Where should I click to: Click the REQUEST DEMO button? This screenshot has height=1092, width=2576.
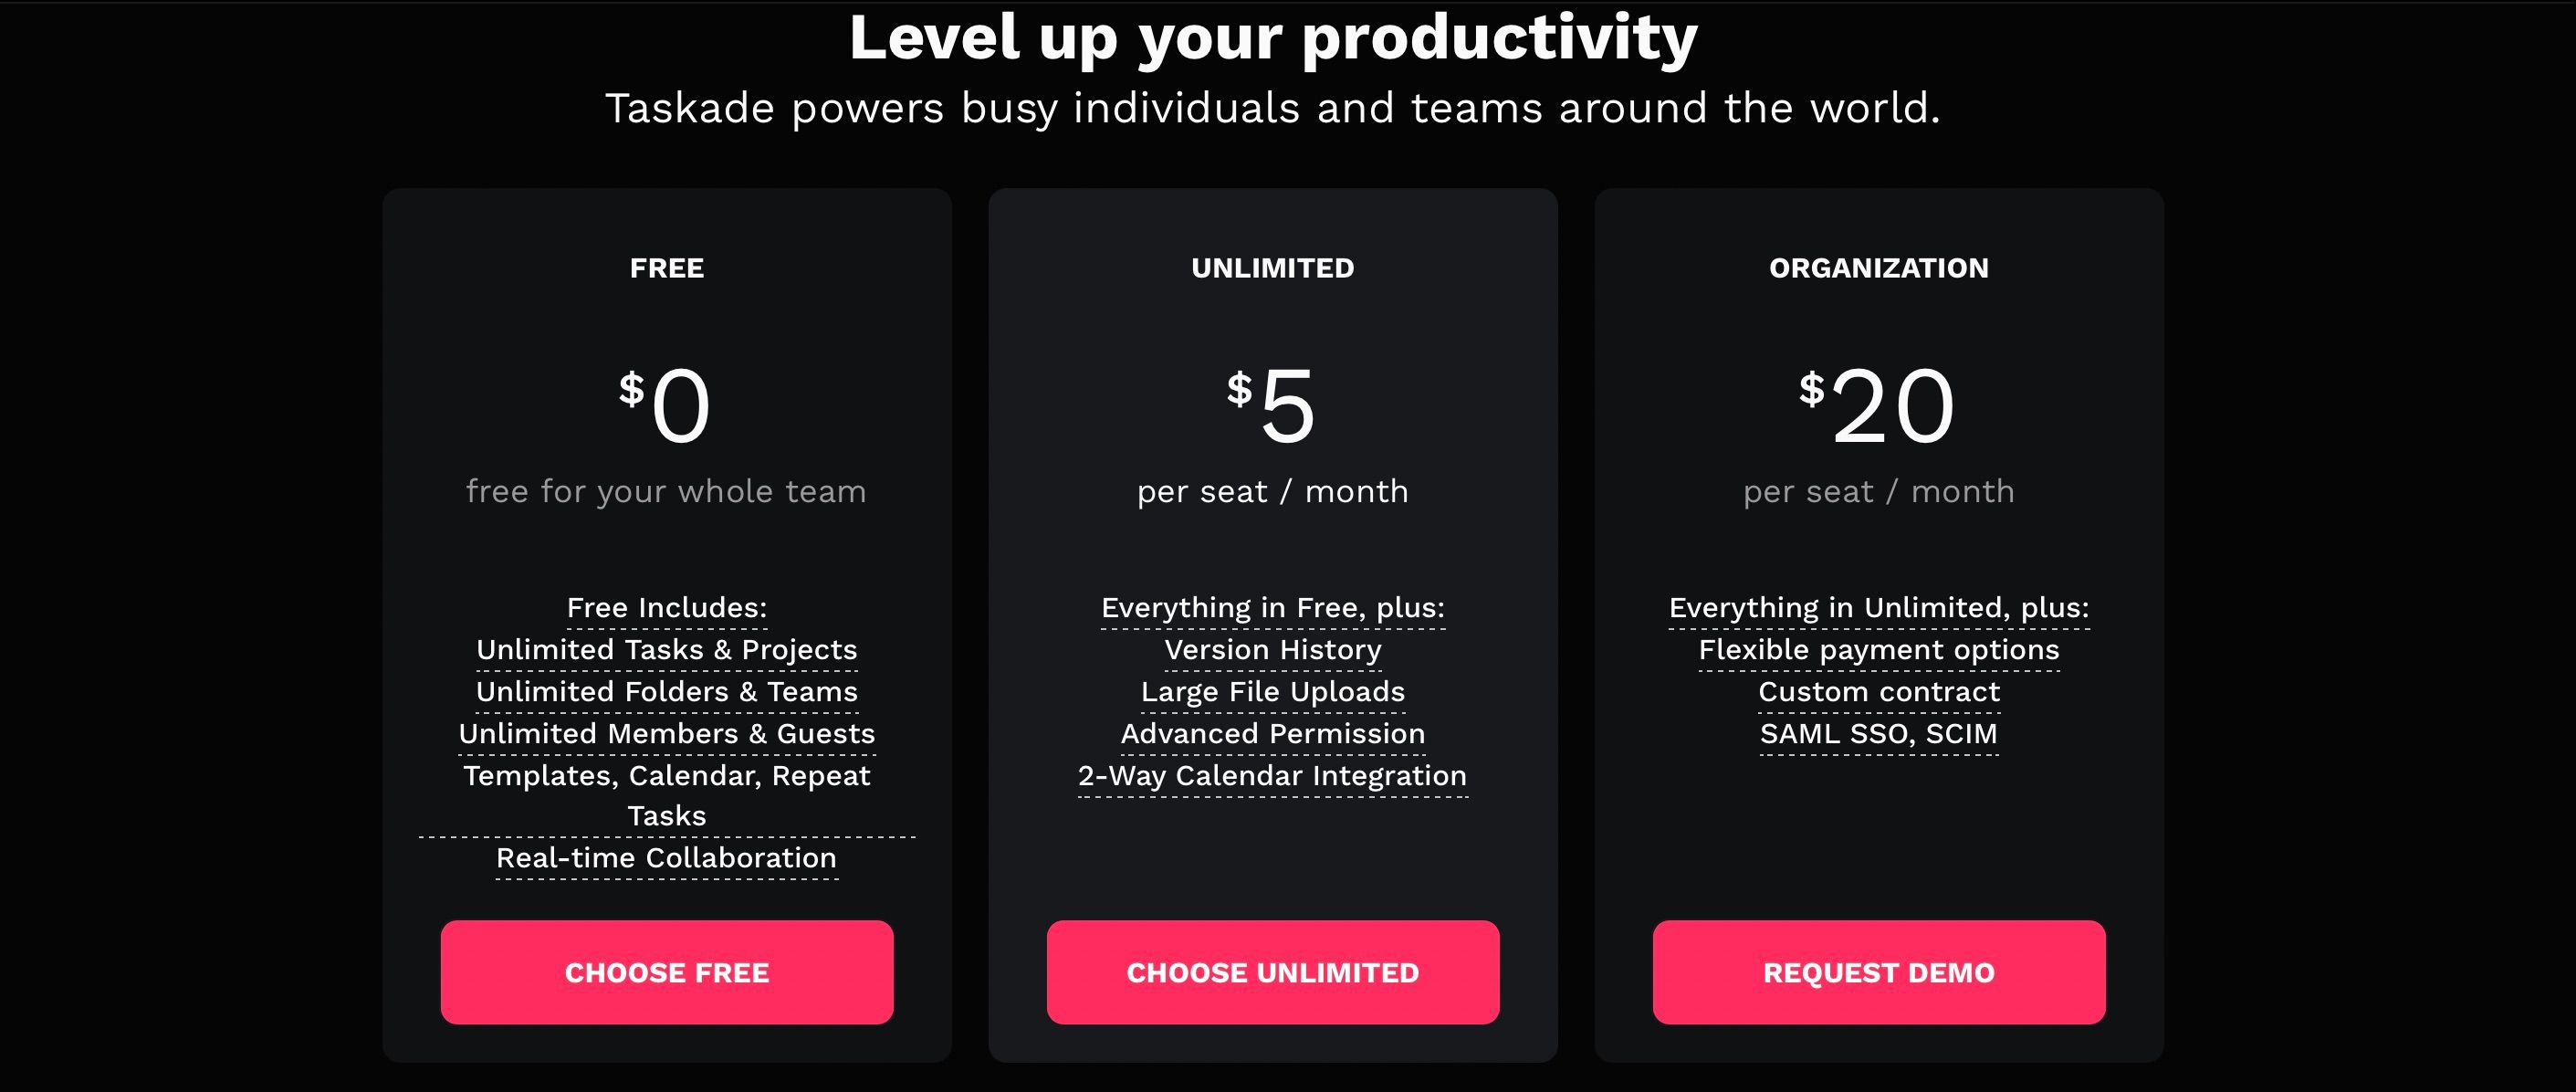tap(1879, 972)
